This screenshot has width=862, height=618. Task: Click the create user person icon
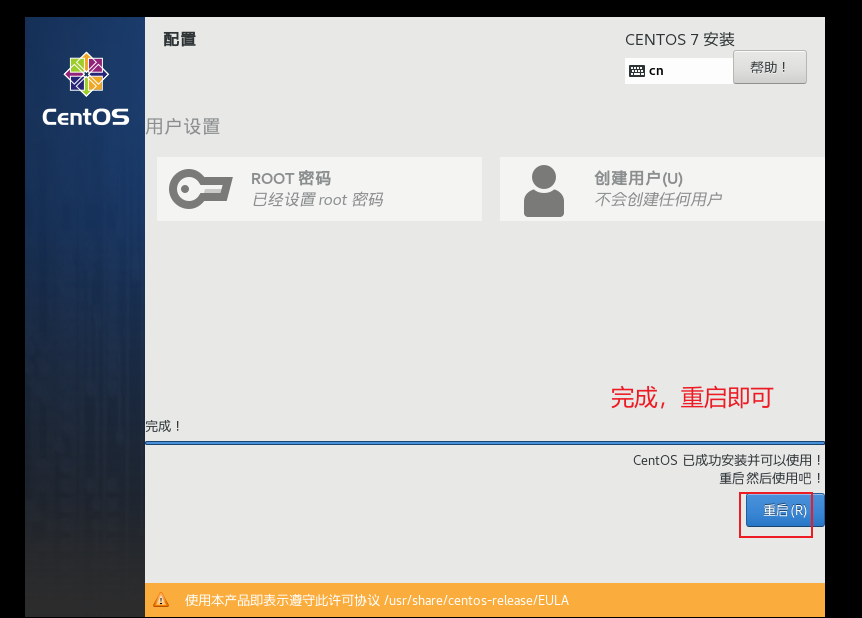point(544,191)
